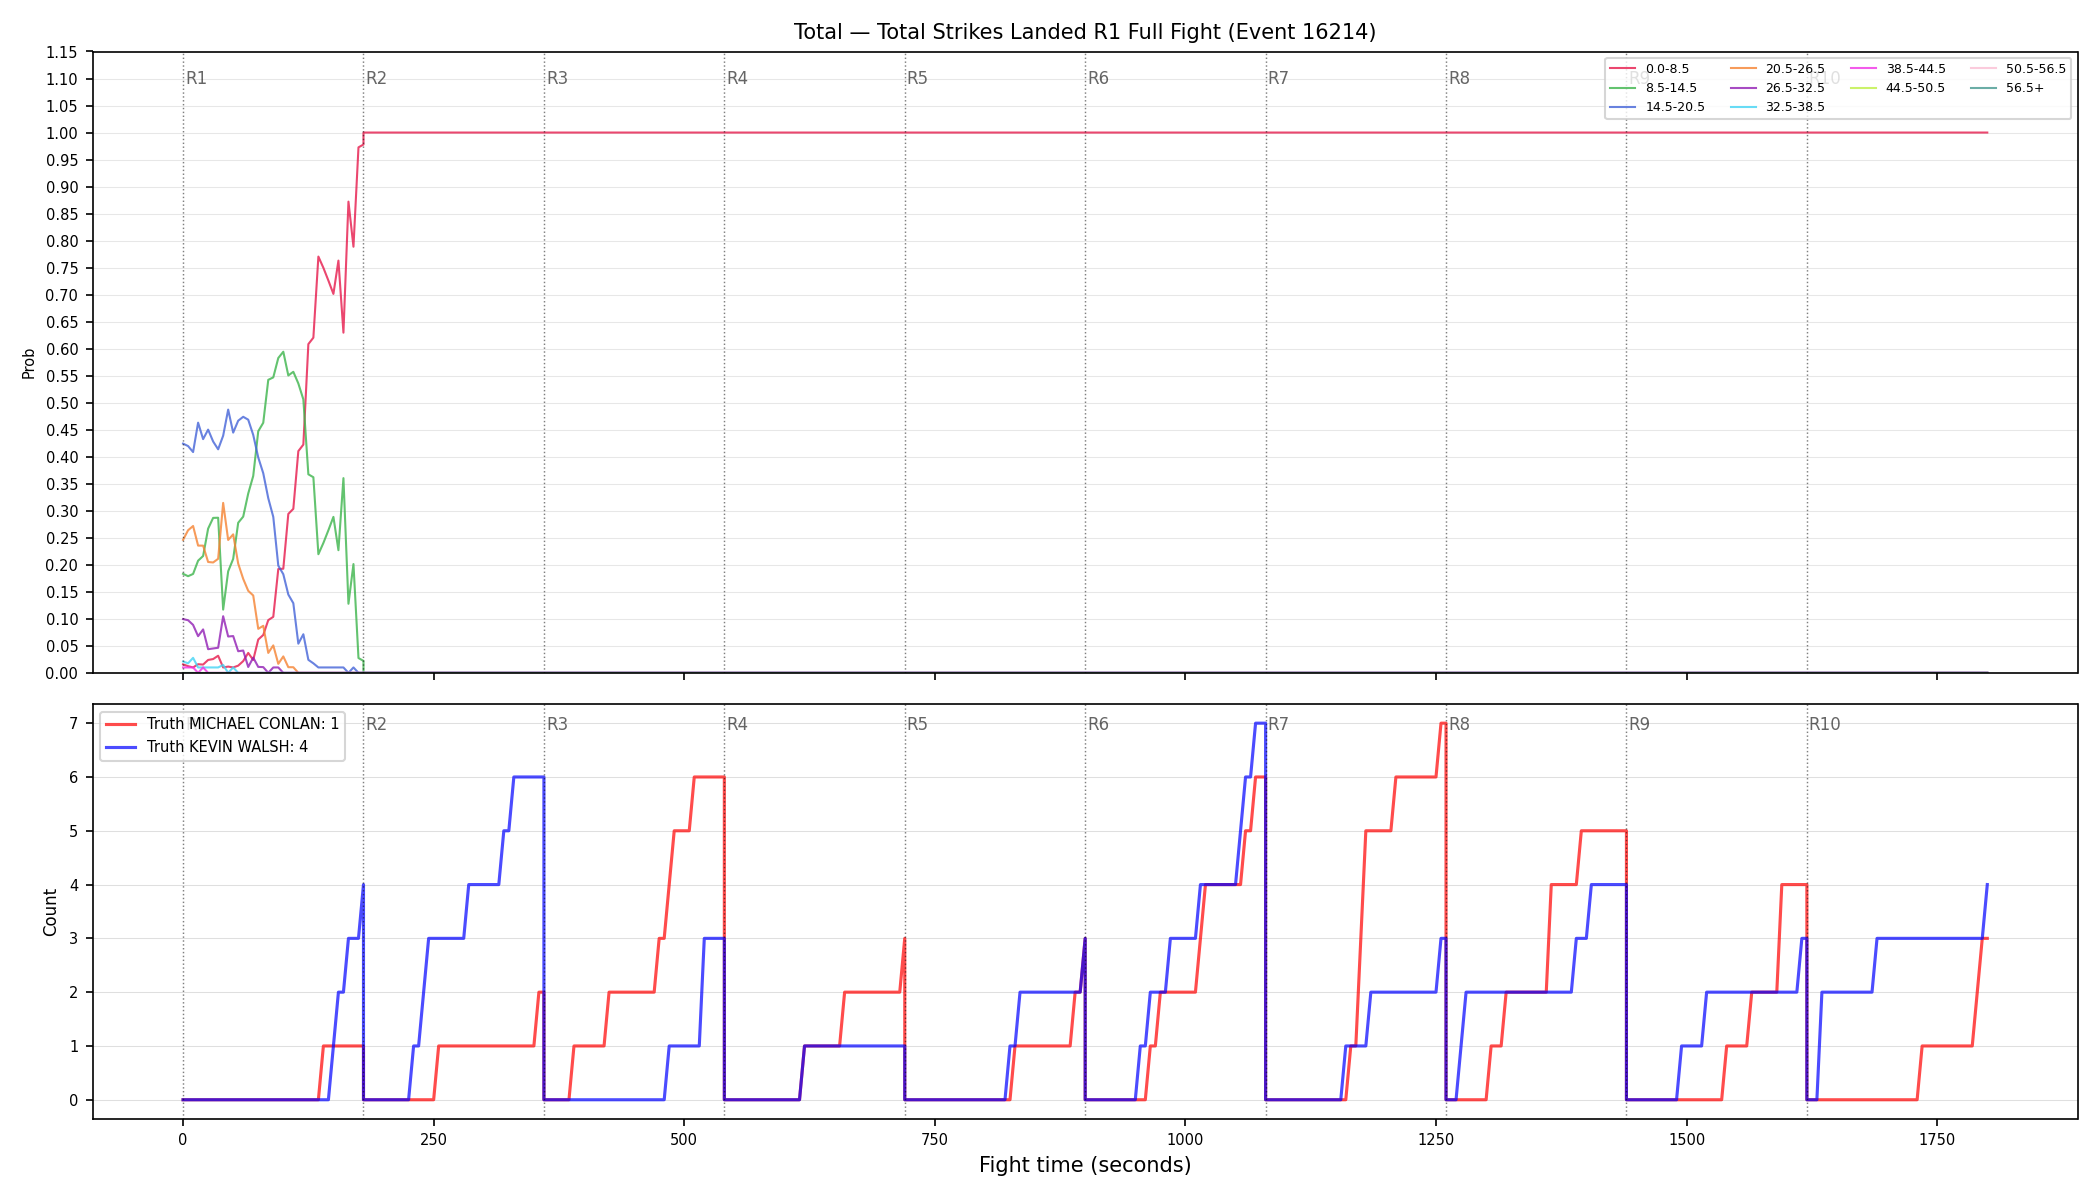The height and width of the screenshot is (1200, 2100).
Task: Click the 1250 tick on the time axis
Action: [x=1436, y=1139]
